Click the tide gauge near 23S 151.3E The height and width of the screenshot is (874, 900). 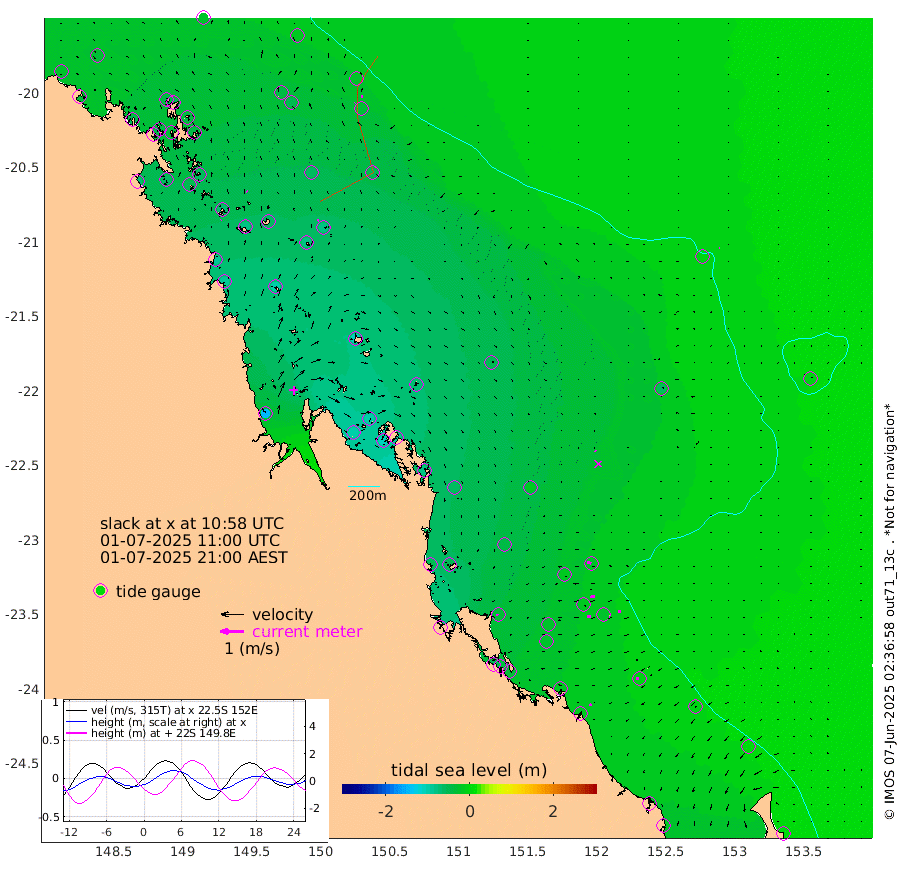pyautogui.click(x=505, y=544)
